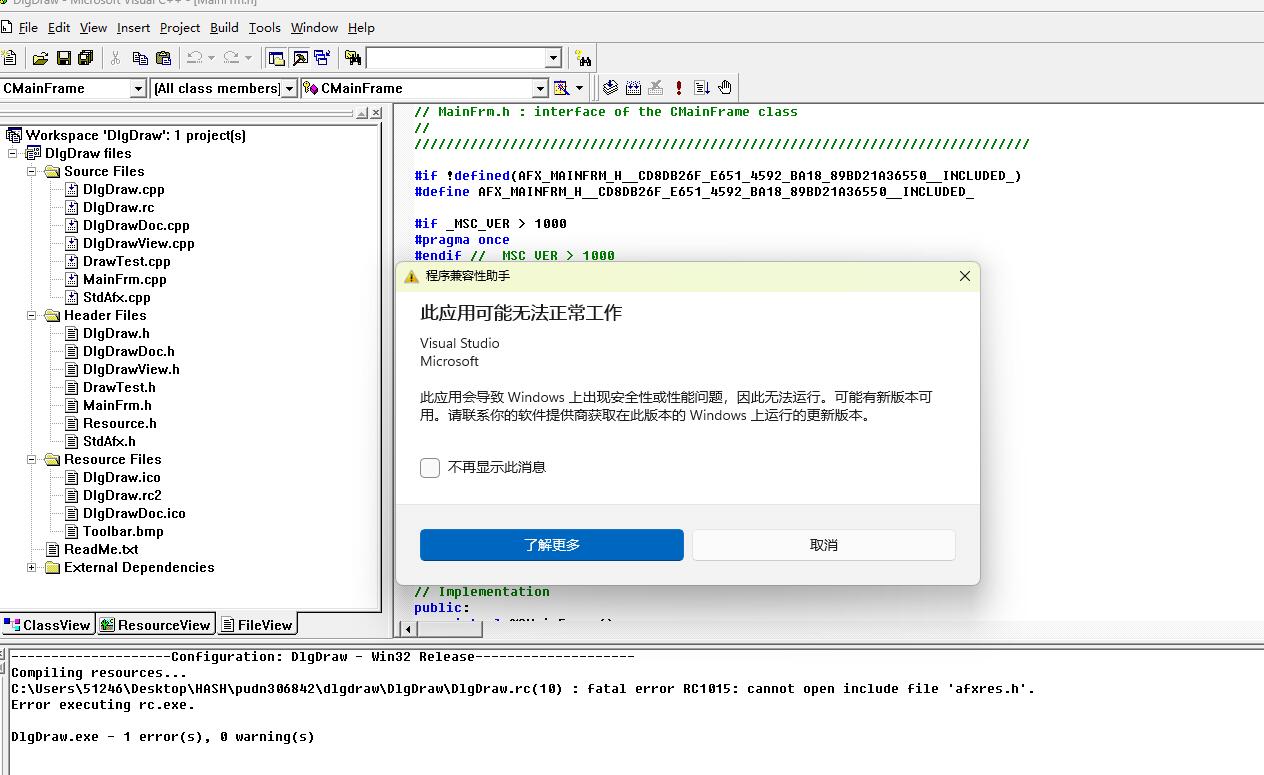Select DlgDraw.rc2 in Resource Files
1264x775 pixels.
click(122, 495)
